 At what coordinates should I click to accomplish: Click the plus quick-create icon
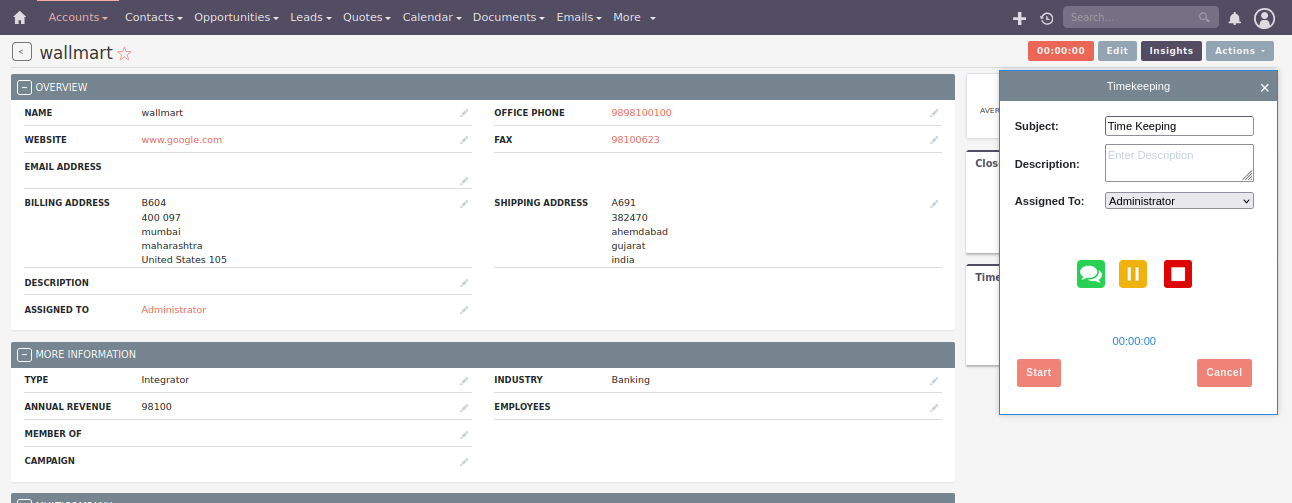(1019, 18)
